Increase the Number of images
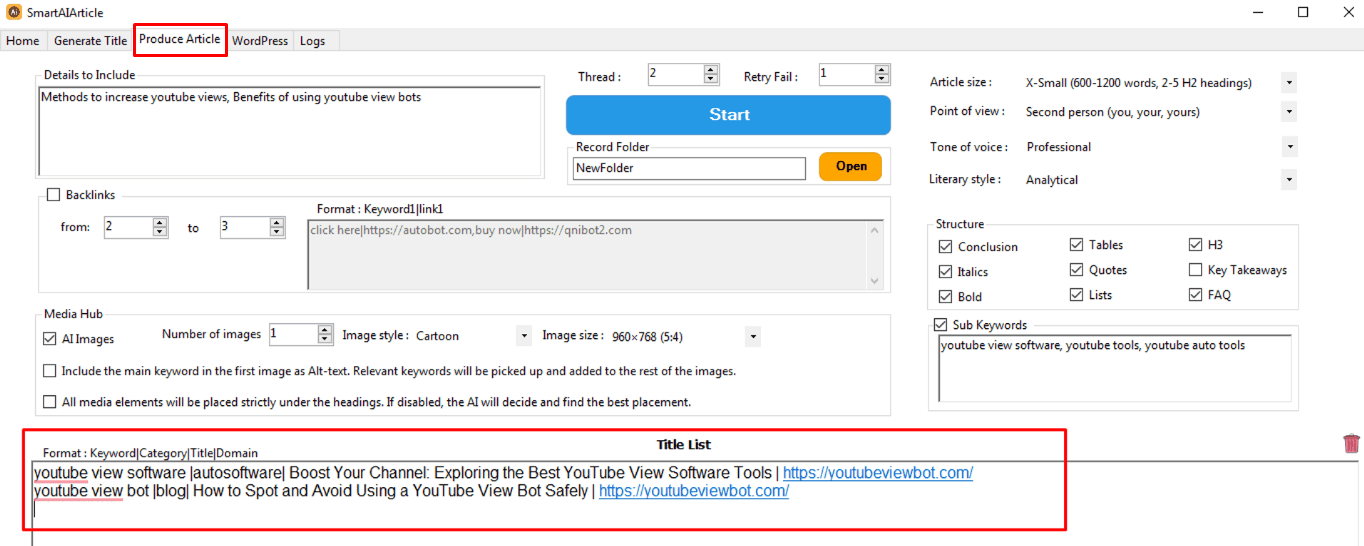 pos(325,330)
